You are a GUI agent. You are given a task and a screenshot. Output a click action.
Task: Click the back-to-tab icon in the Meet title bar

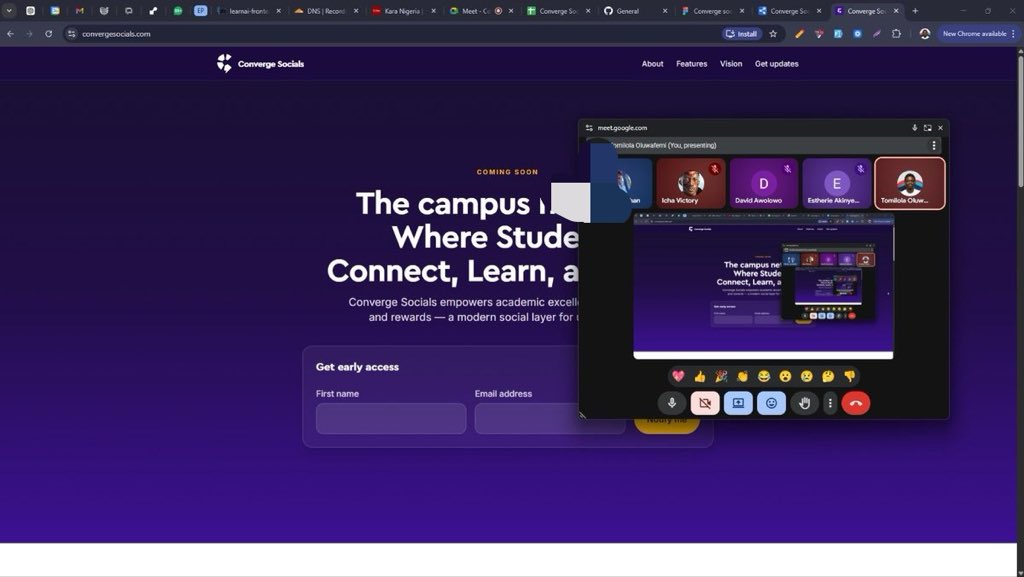[927, 128]
